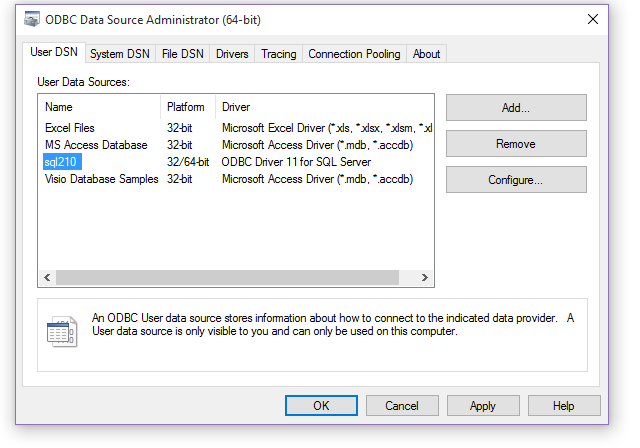
Task: Click the horizontal scrollbar thumb
Action: pyautogui.click(x=227, y=277)
